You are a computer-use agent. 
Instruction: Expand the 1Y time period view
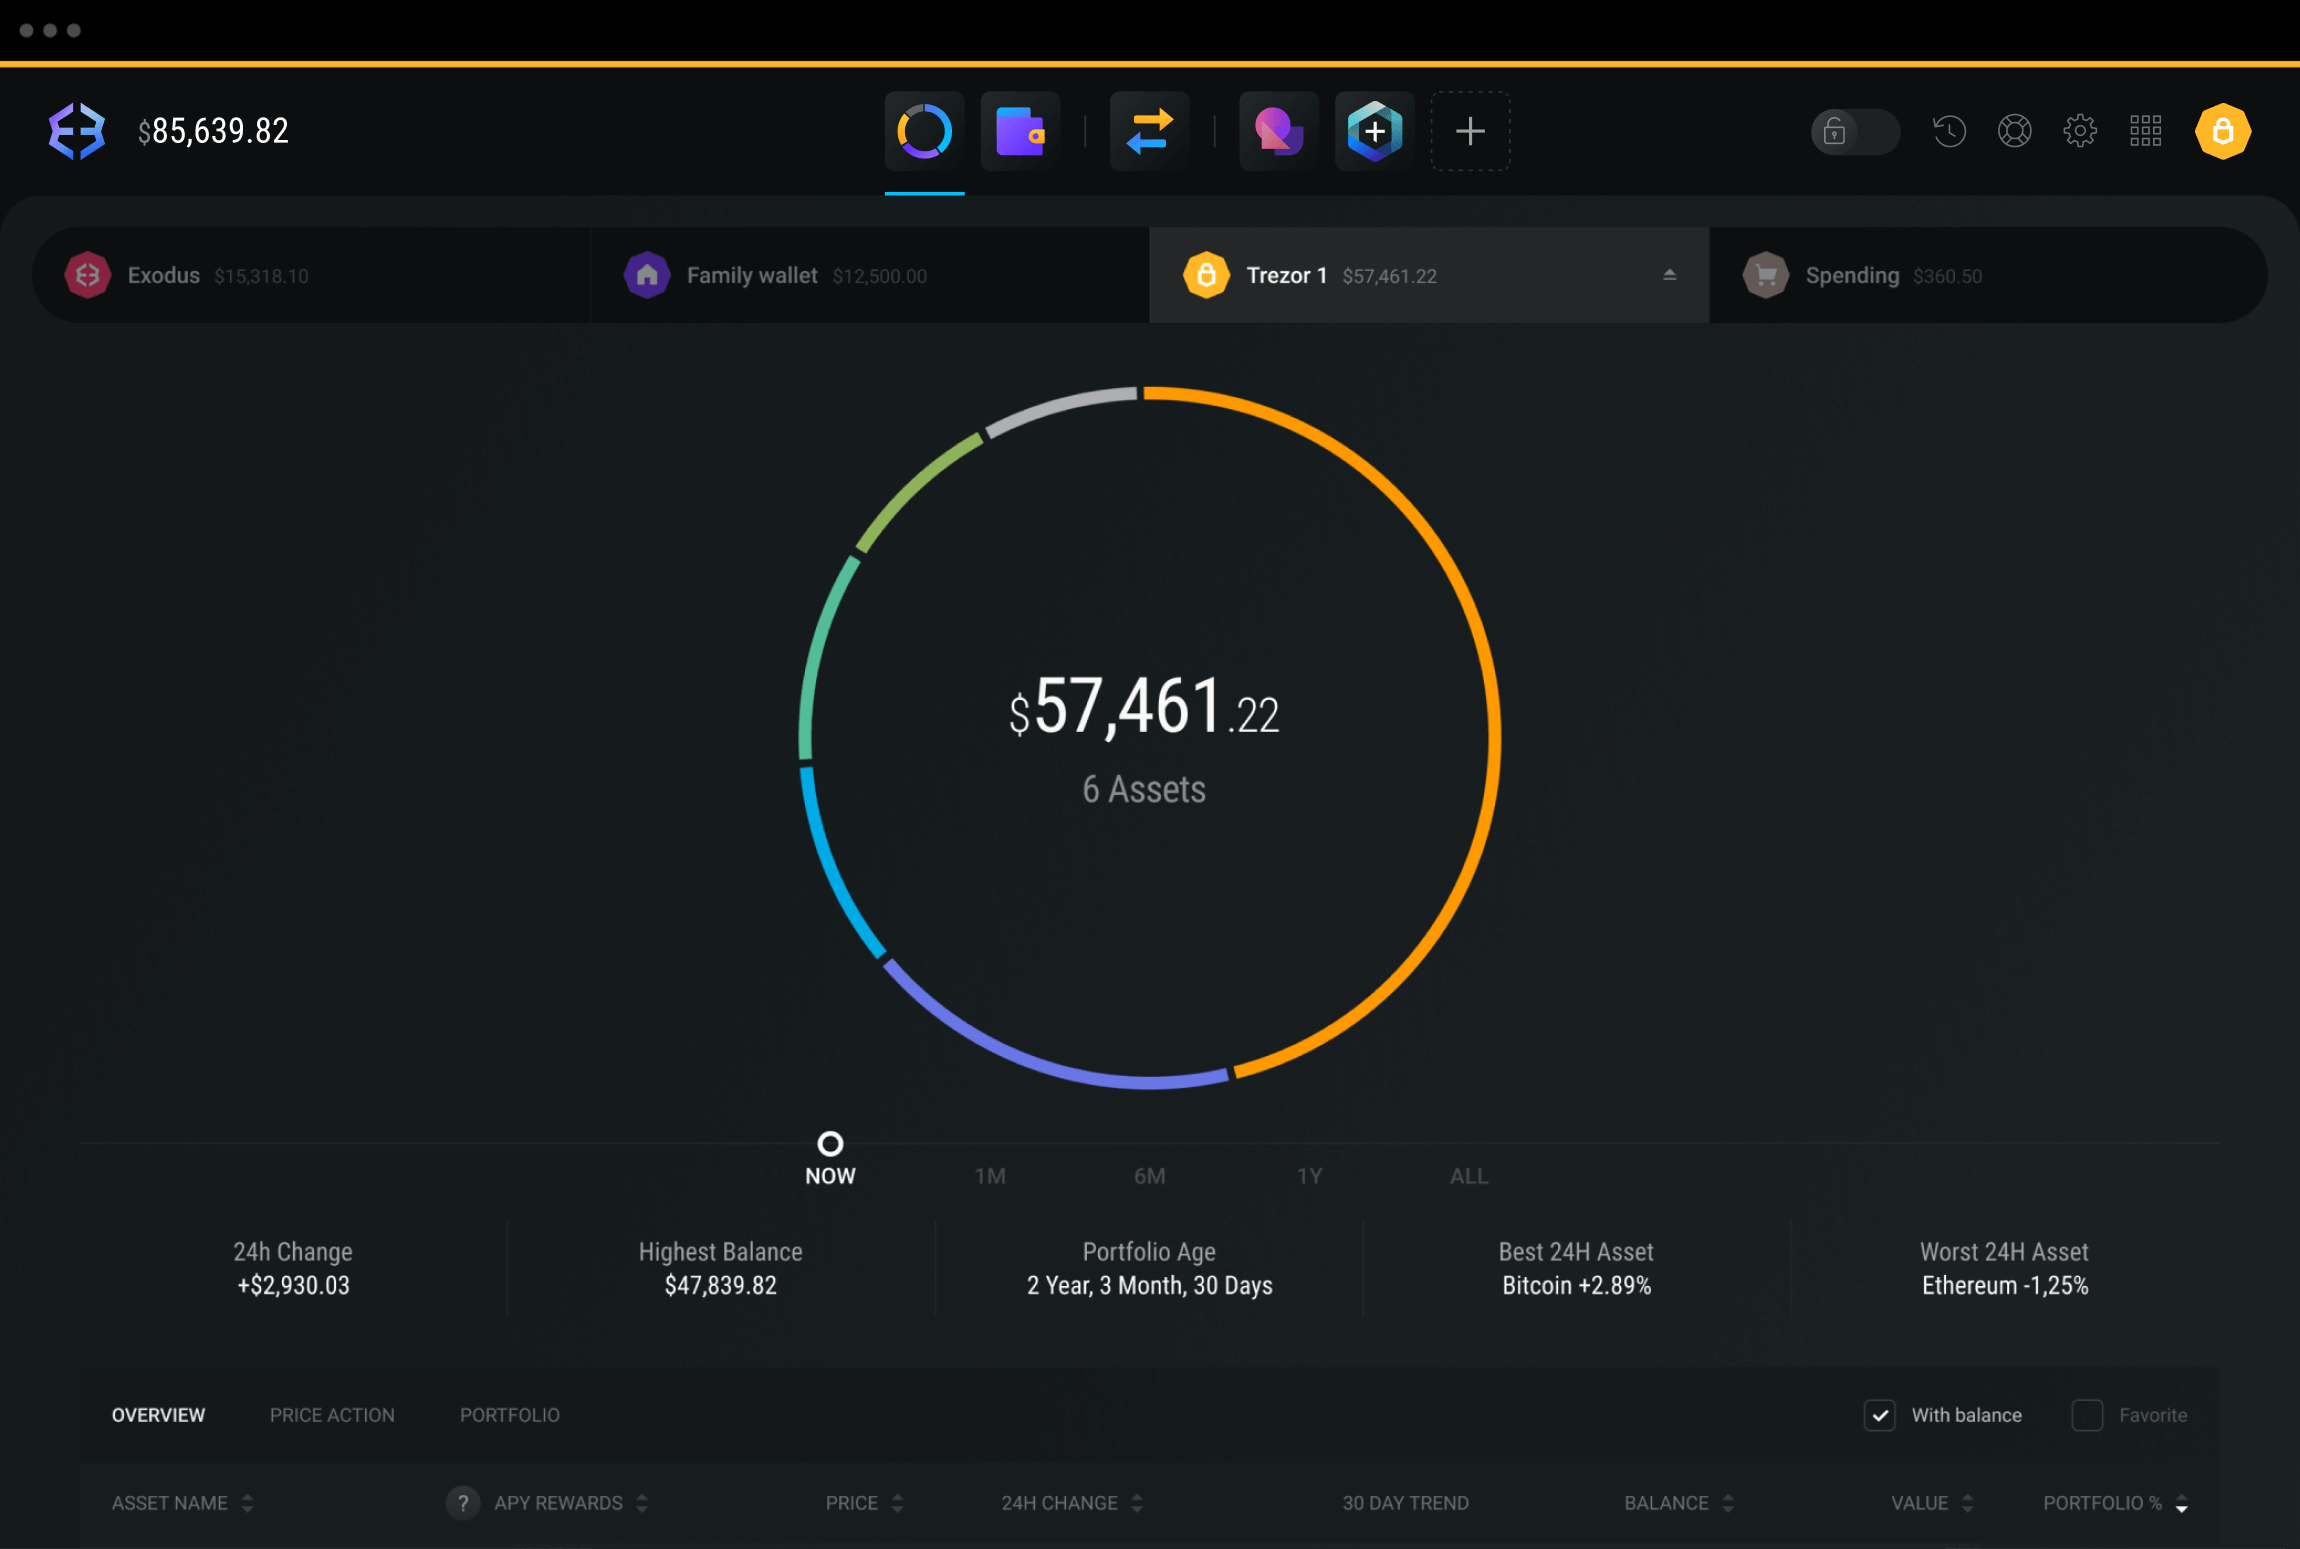(x=1310, y=1176)
